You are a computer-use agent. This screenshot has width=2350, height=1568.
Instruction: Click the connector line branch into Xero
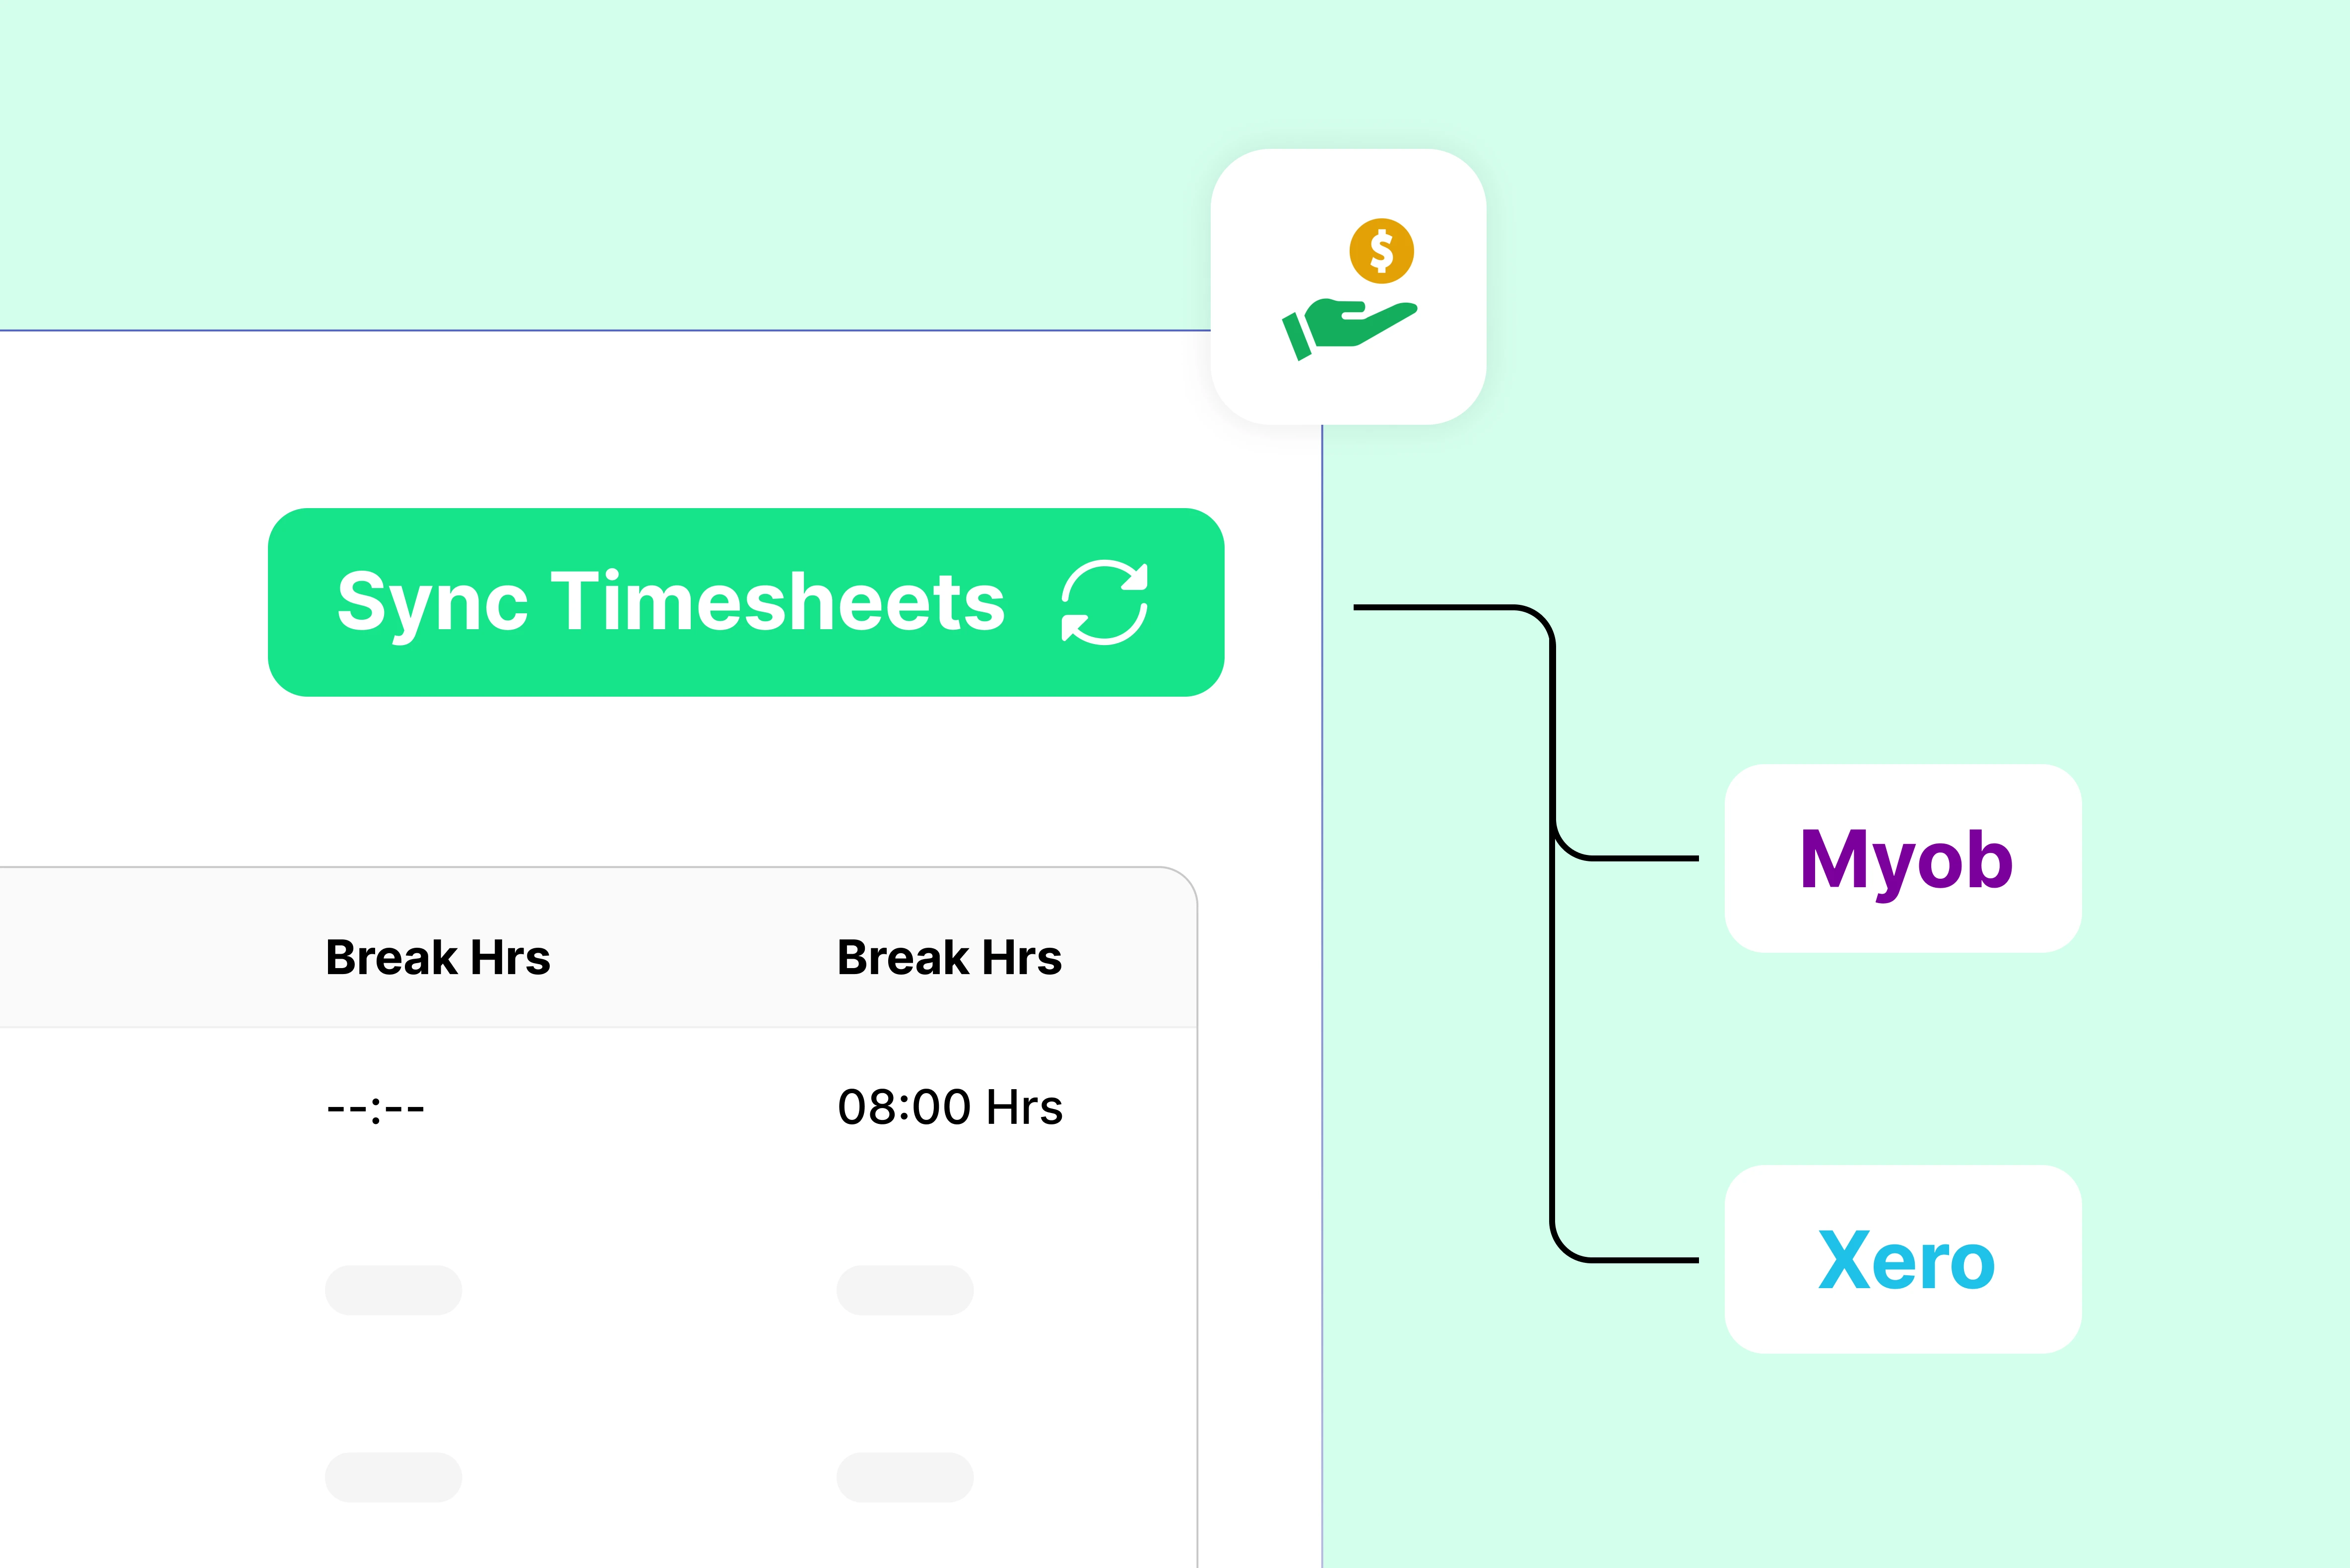pyautogui.click(x=1645, y=1260)
